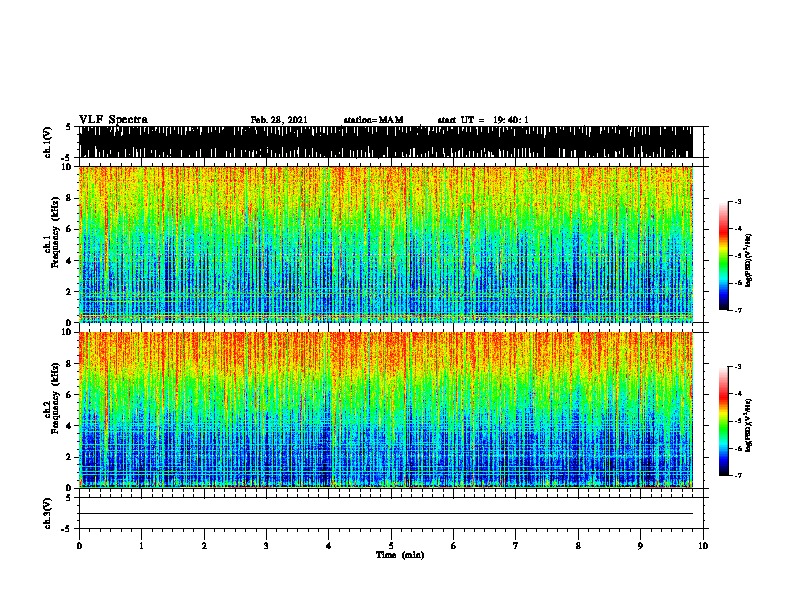Screen dimensions: 792x612
Task: Click the 0 tick label on Time axis
Action: (x=79, y=546)
